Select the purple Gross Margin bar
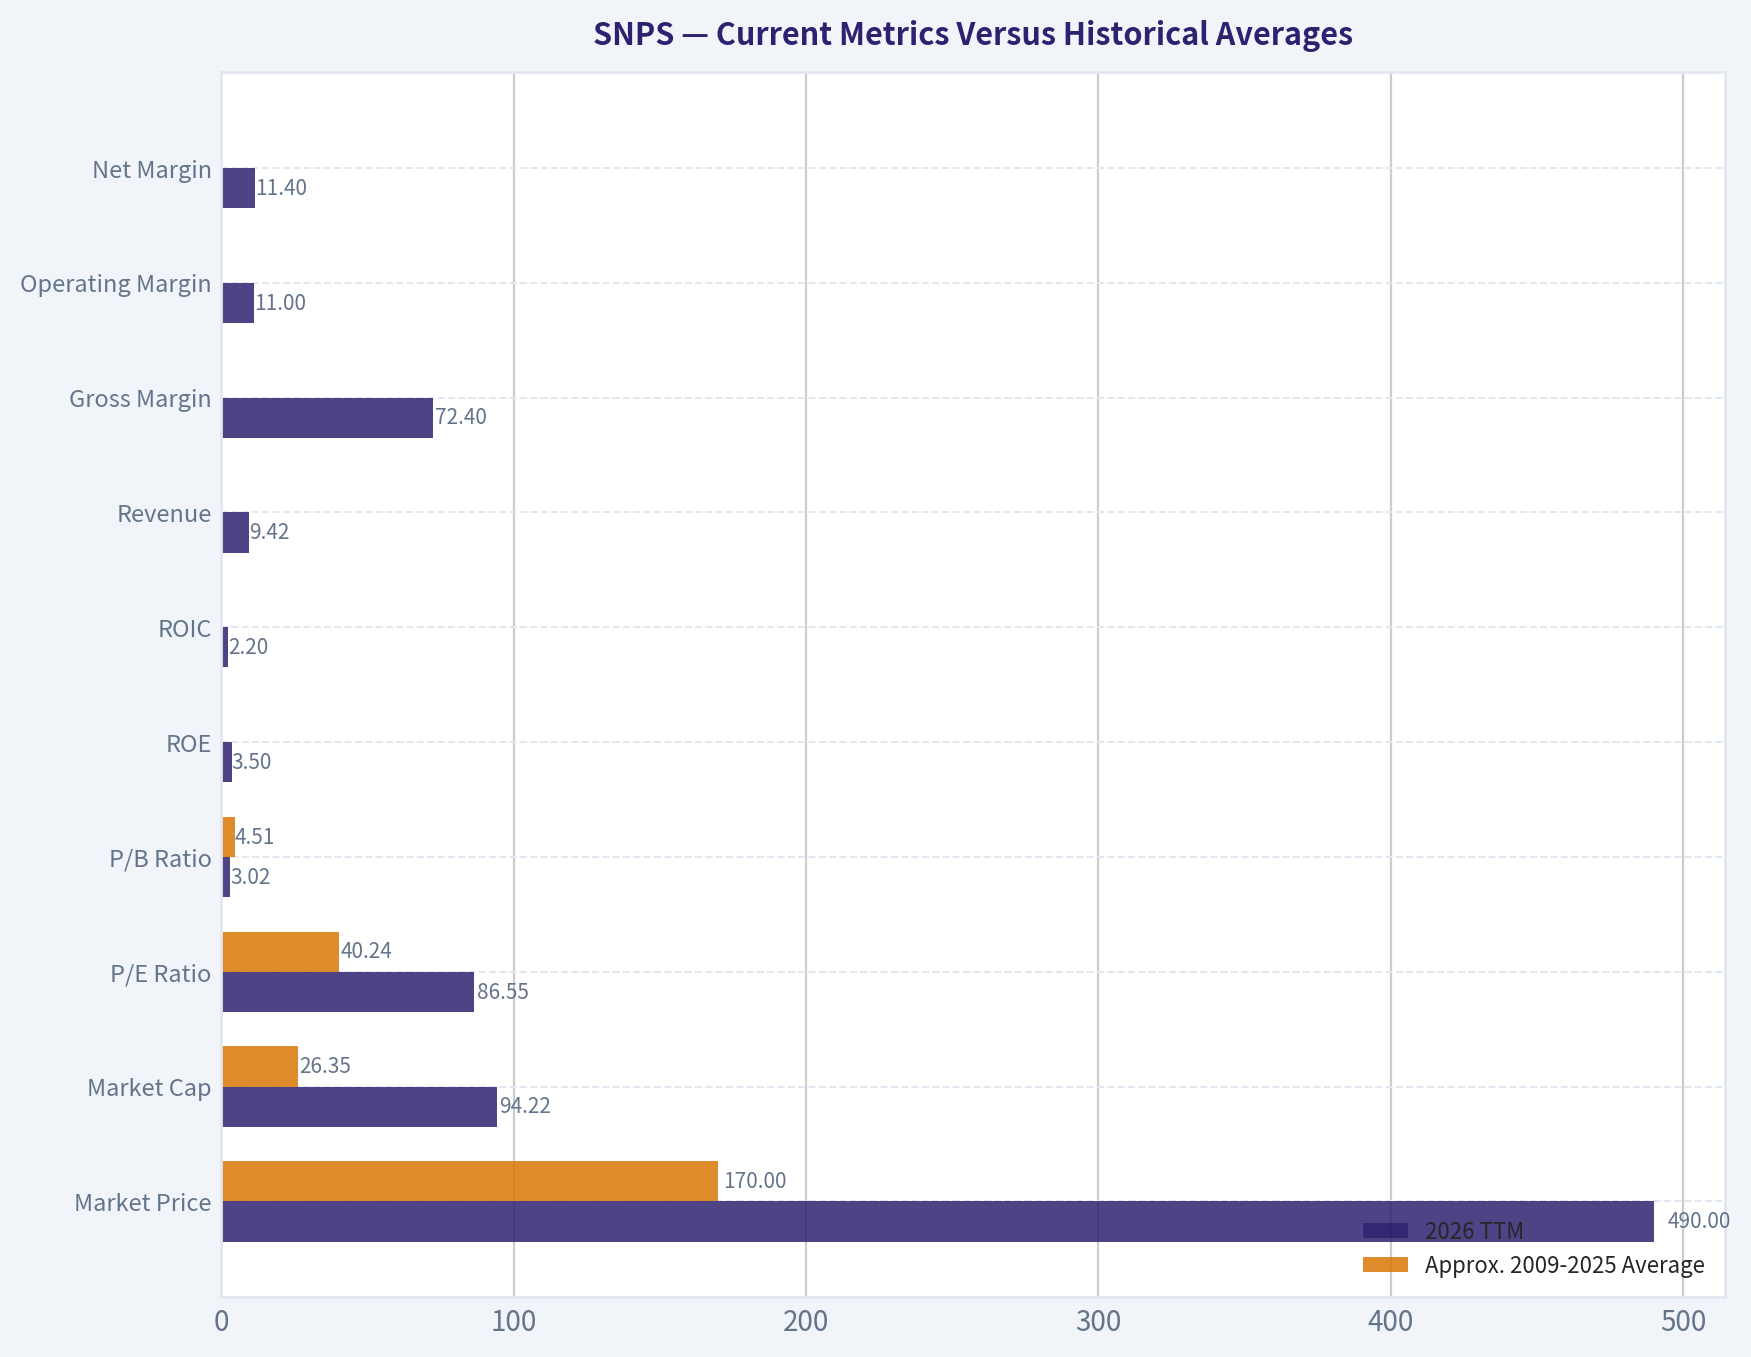 pyautogui.click(x=328, y=418)
